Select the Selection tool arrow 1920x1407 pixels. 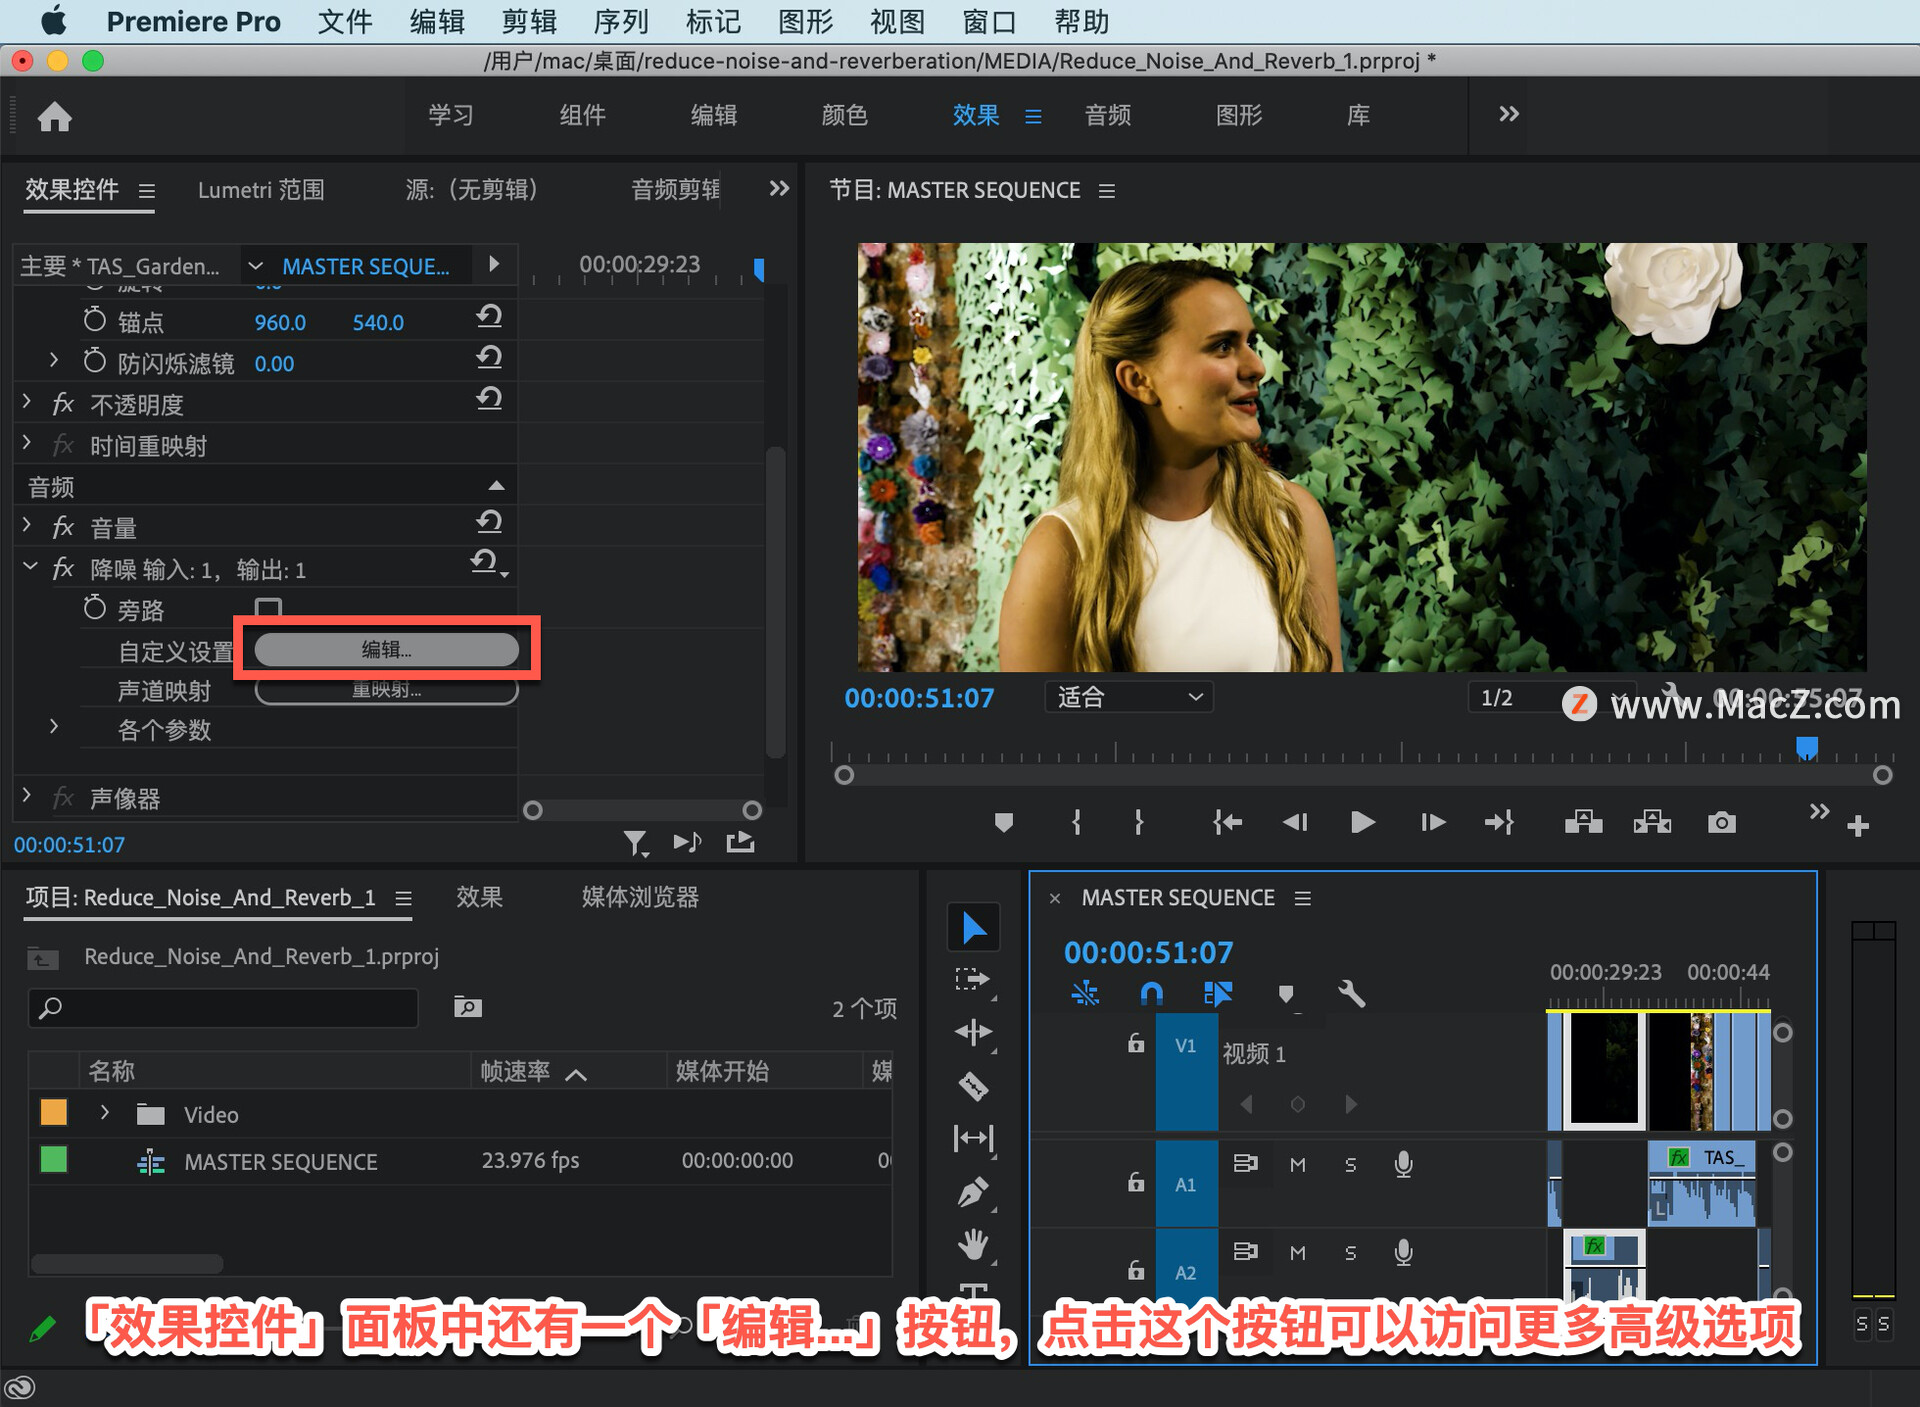[974, 928]
